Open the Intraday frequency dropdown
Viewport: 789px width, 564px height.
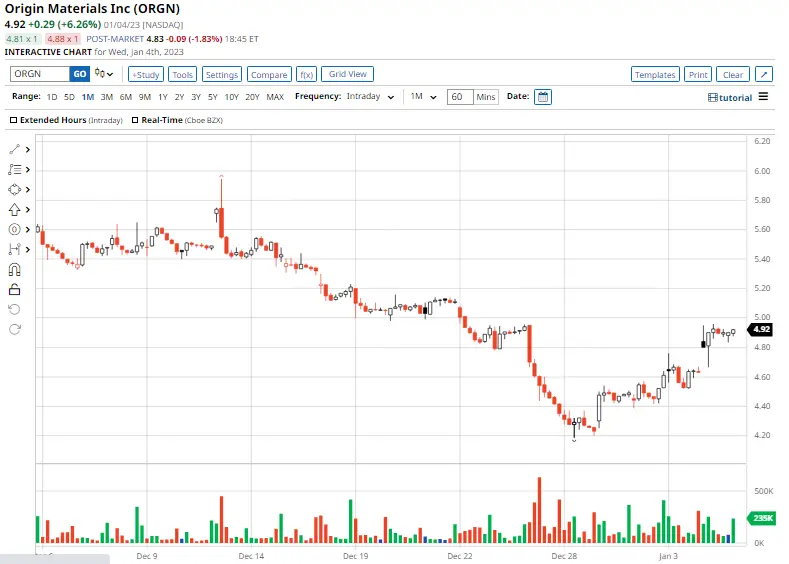[x=370, y=97]
